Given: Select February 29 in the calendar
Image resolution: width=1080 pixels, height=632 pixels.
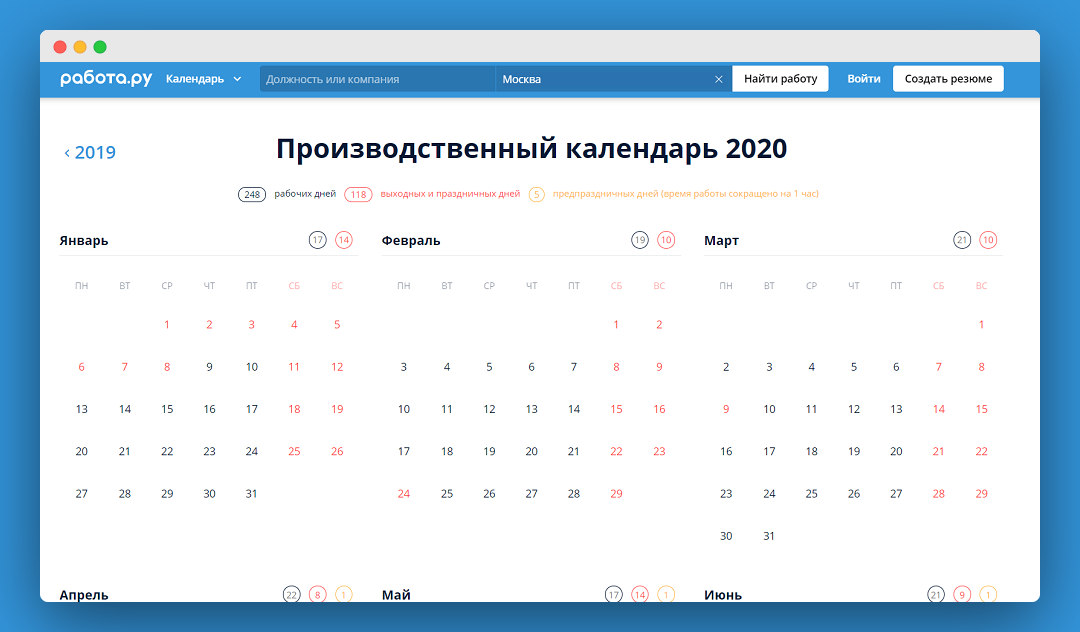Looking at the screenshot, I should pyautogui.click(x=616, y=494).
